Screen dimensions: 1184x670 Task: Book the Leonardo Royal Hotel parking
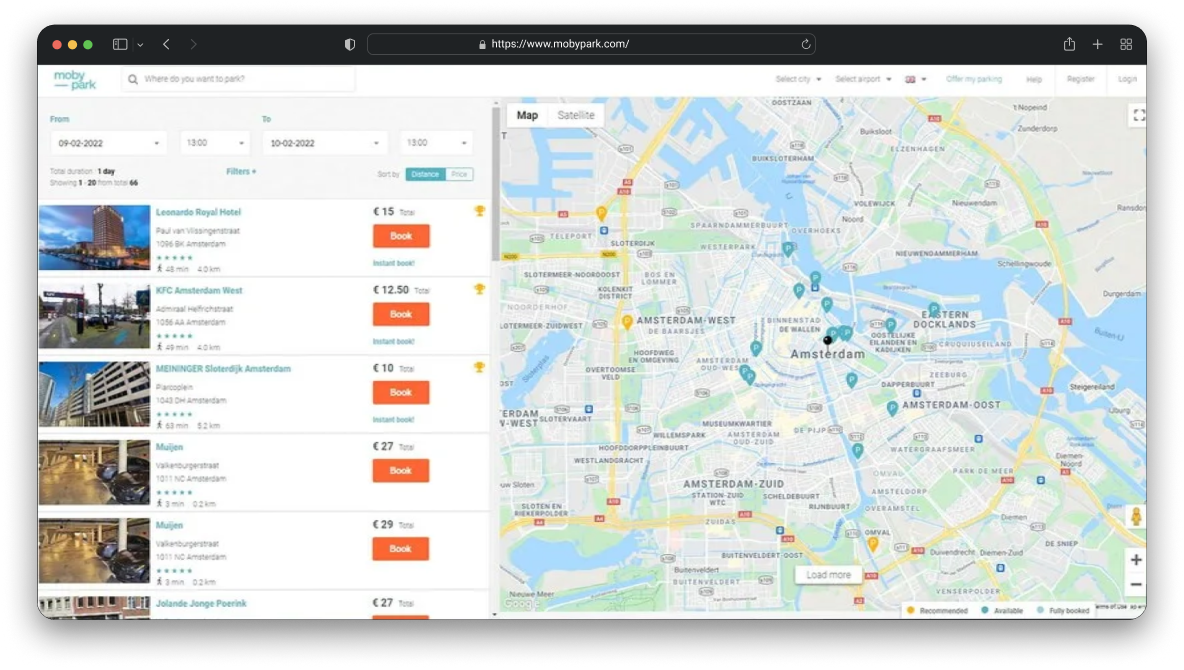401,236
